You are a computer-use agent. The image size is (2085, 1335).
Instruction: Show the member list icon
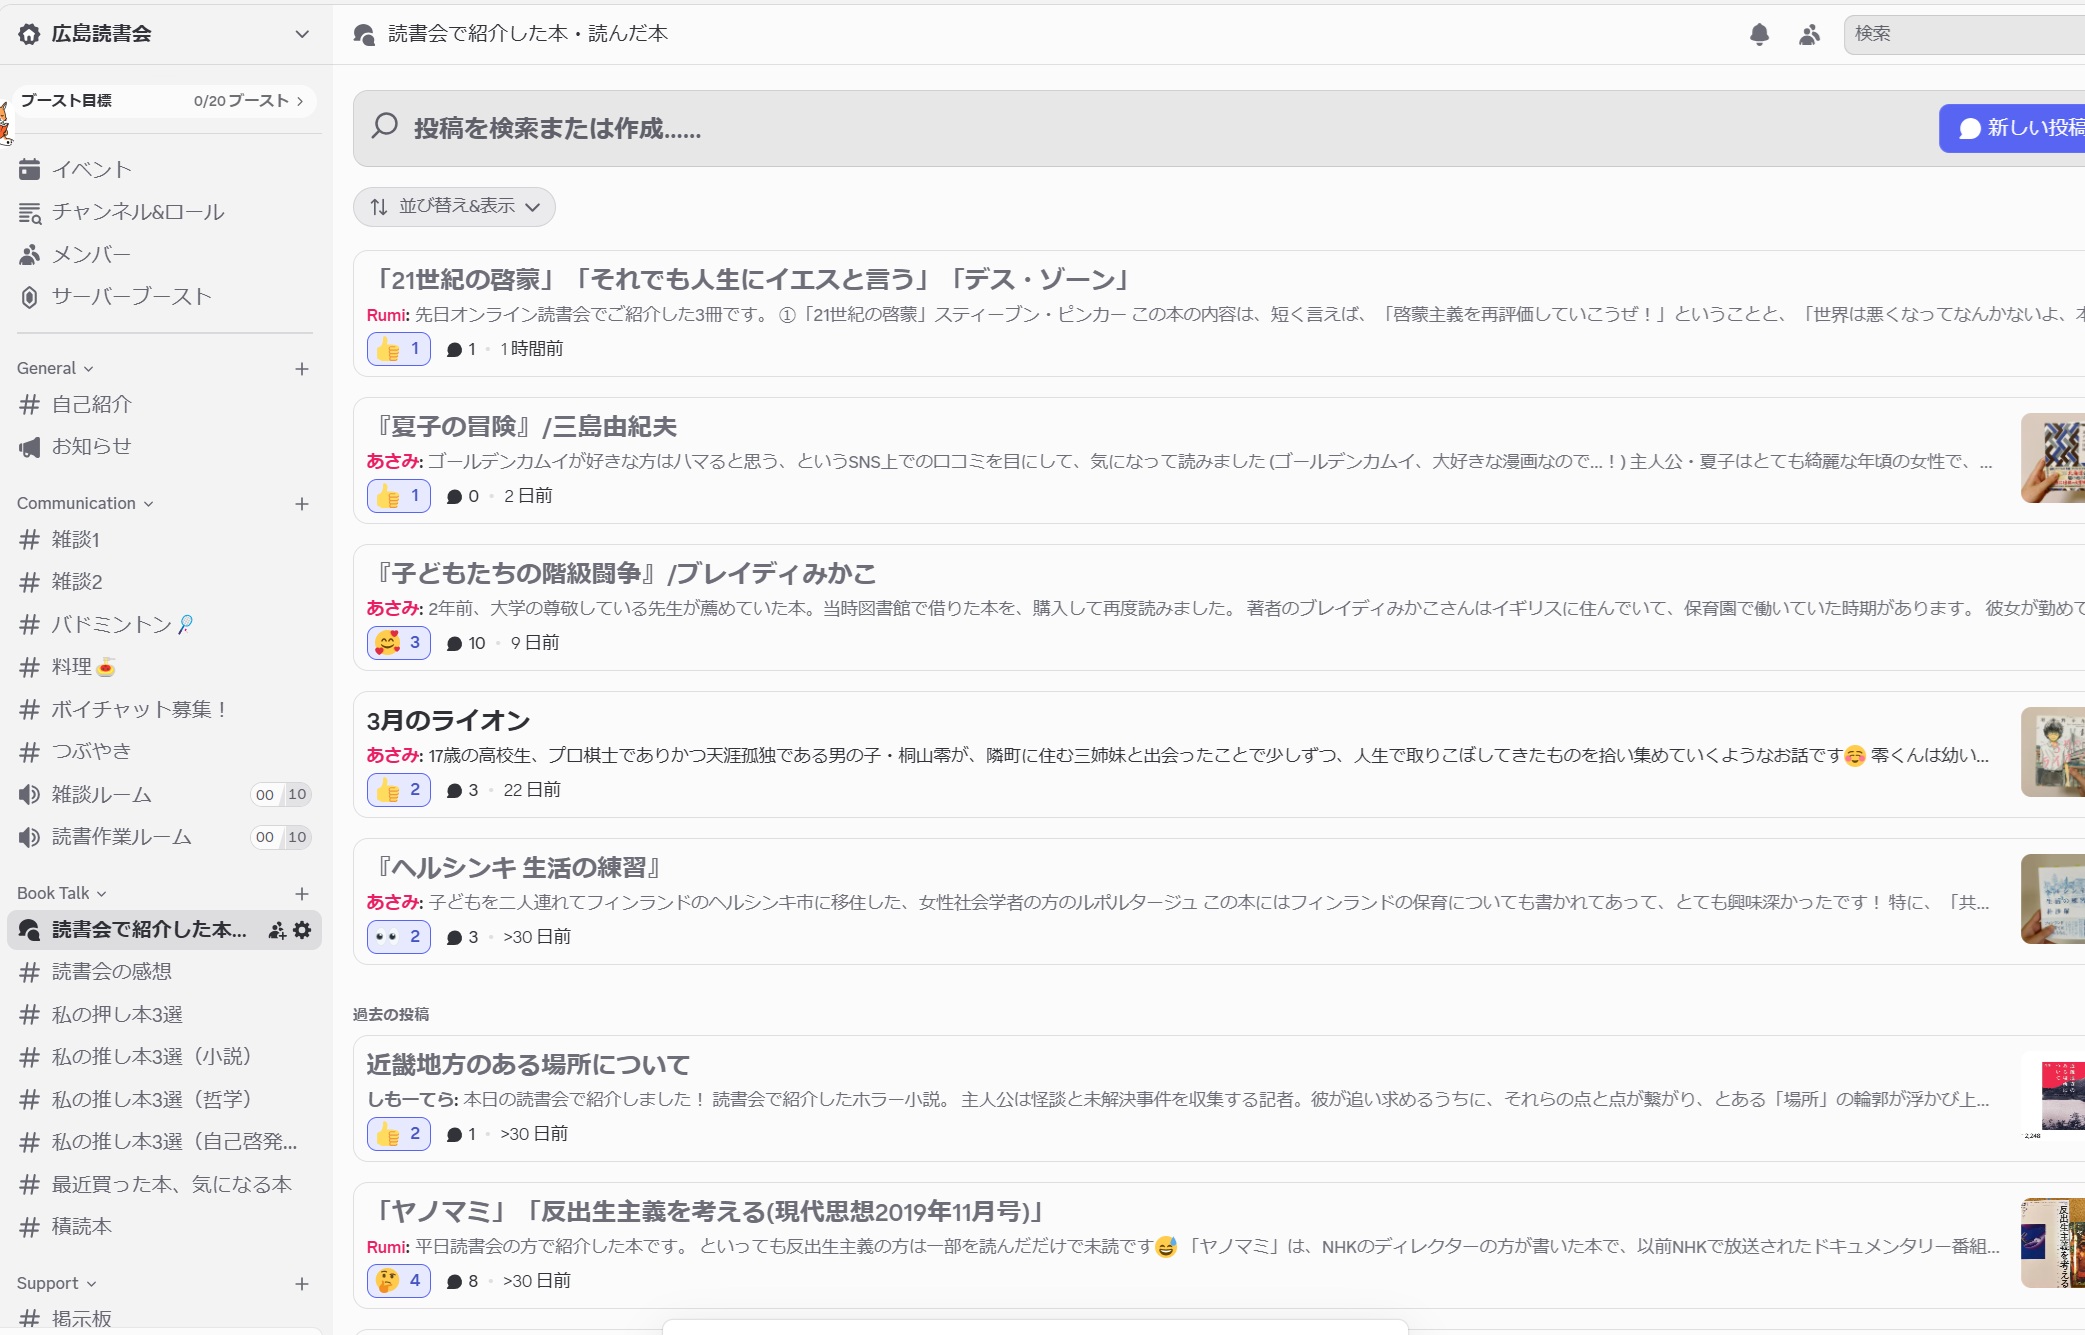tap(1809, 35)
